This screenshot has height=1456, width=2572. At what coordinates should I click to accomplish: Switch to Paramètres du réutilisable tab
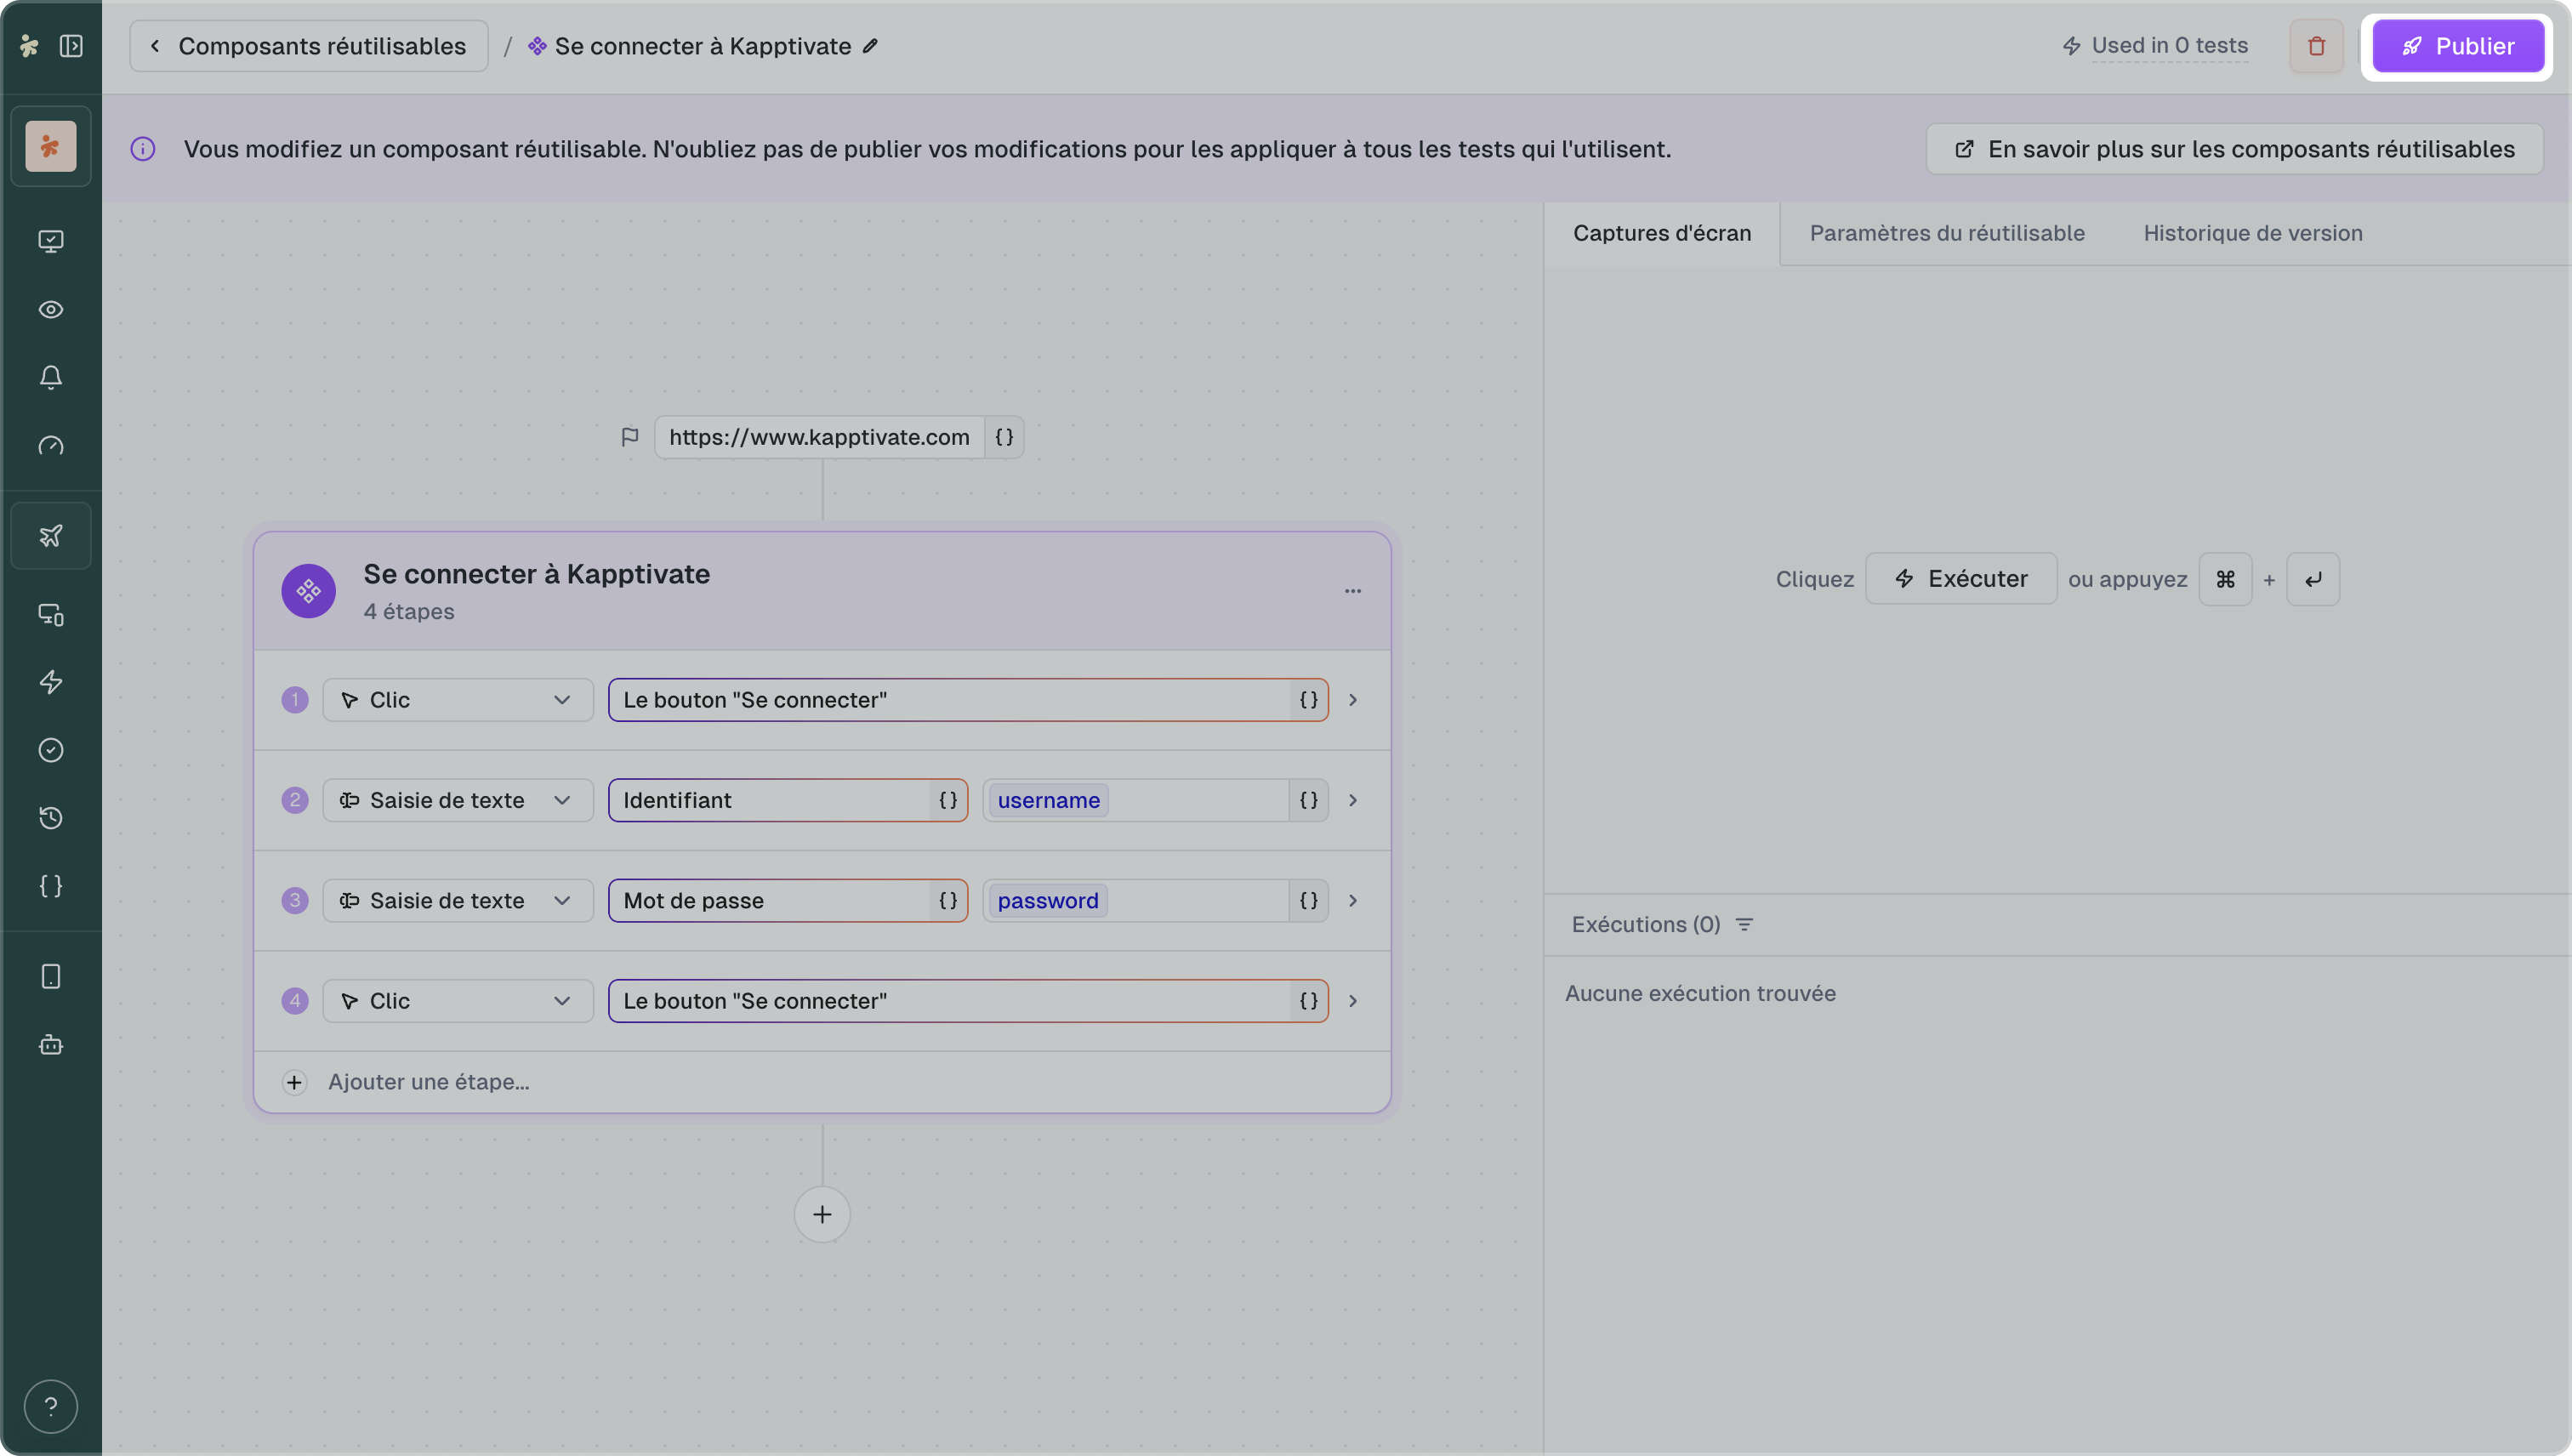point(1946,233)
